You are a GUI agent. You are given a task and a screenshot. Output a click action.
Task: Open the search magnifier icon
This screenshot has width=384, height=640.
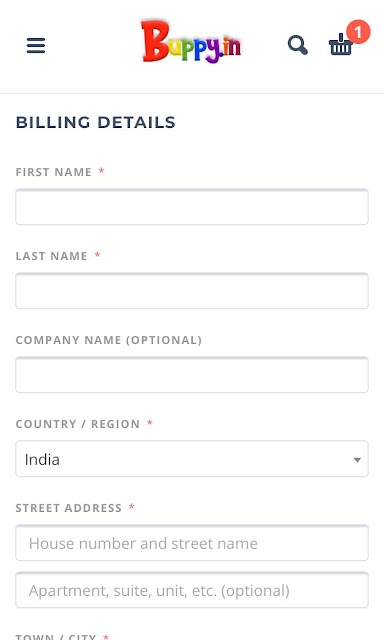(x=298, y=45)
